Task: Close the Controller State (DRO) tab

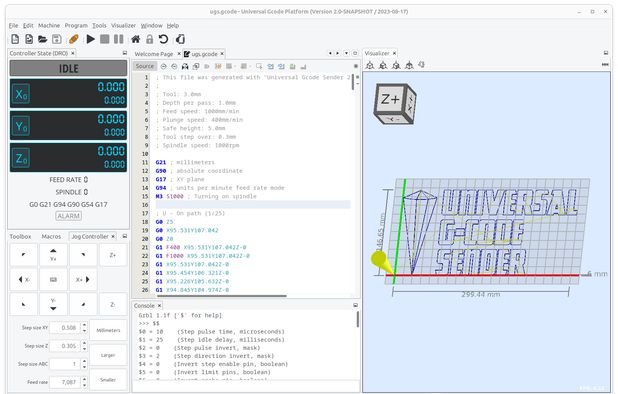Action: (73, 53)
